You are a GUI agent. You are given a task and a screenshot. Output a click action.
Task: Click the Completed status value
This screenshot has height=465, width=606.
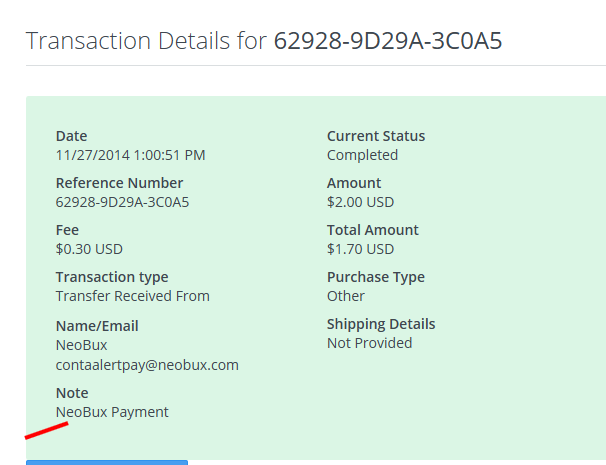(x=362, y=155)
